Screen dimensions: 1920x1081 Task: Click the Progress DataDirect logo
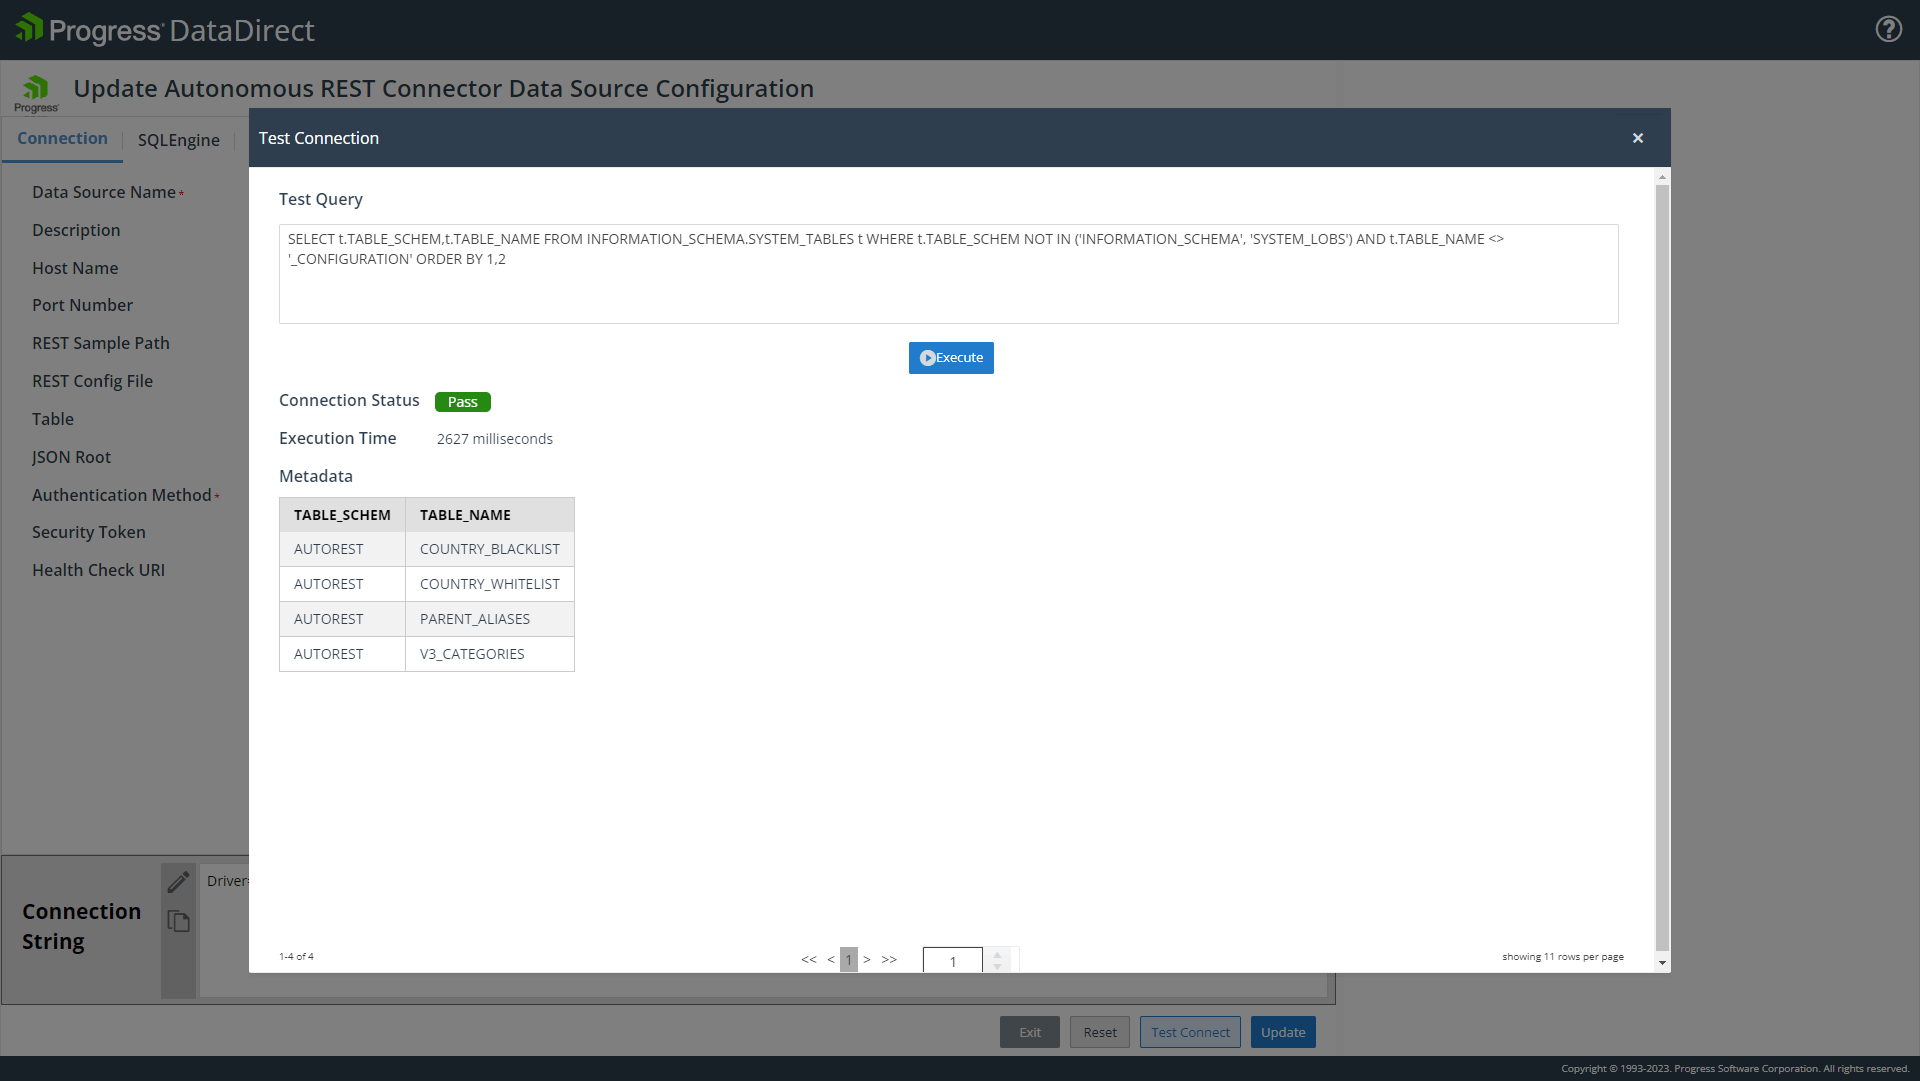(165, 30)
